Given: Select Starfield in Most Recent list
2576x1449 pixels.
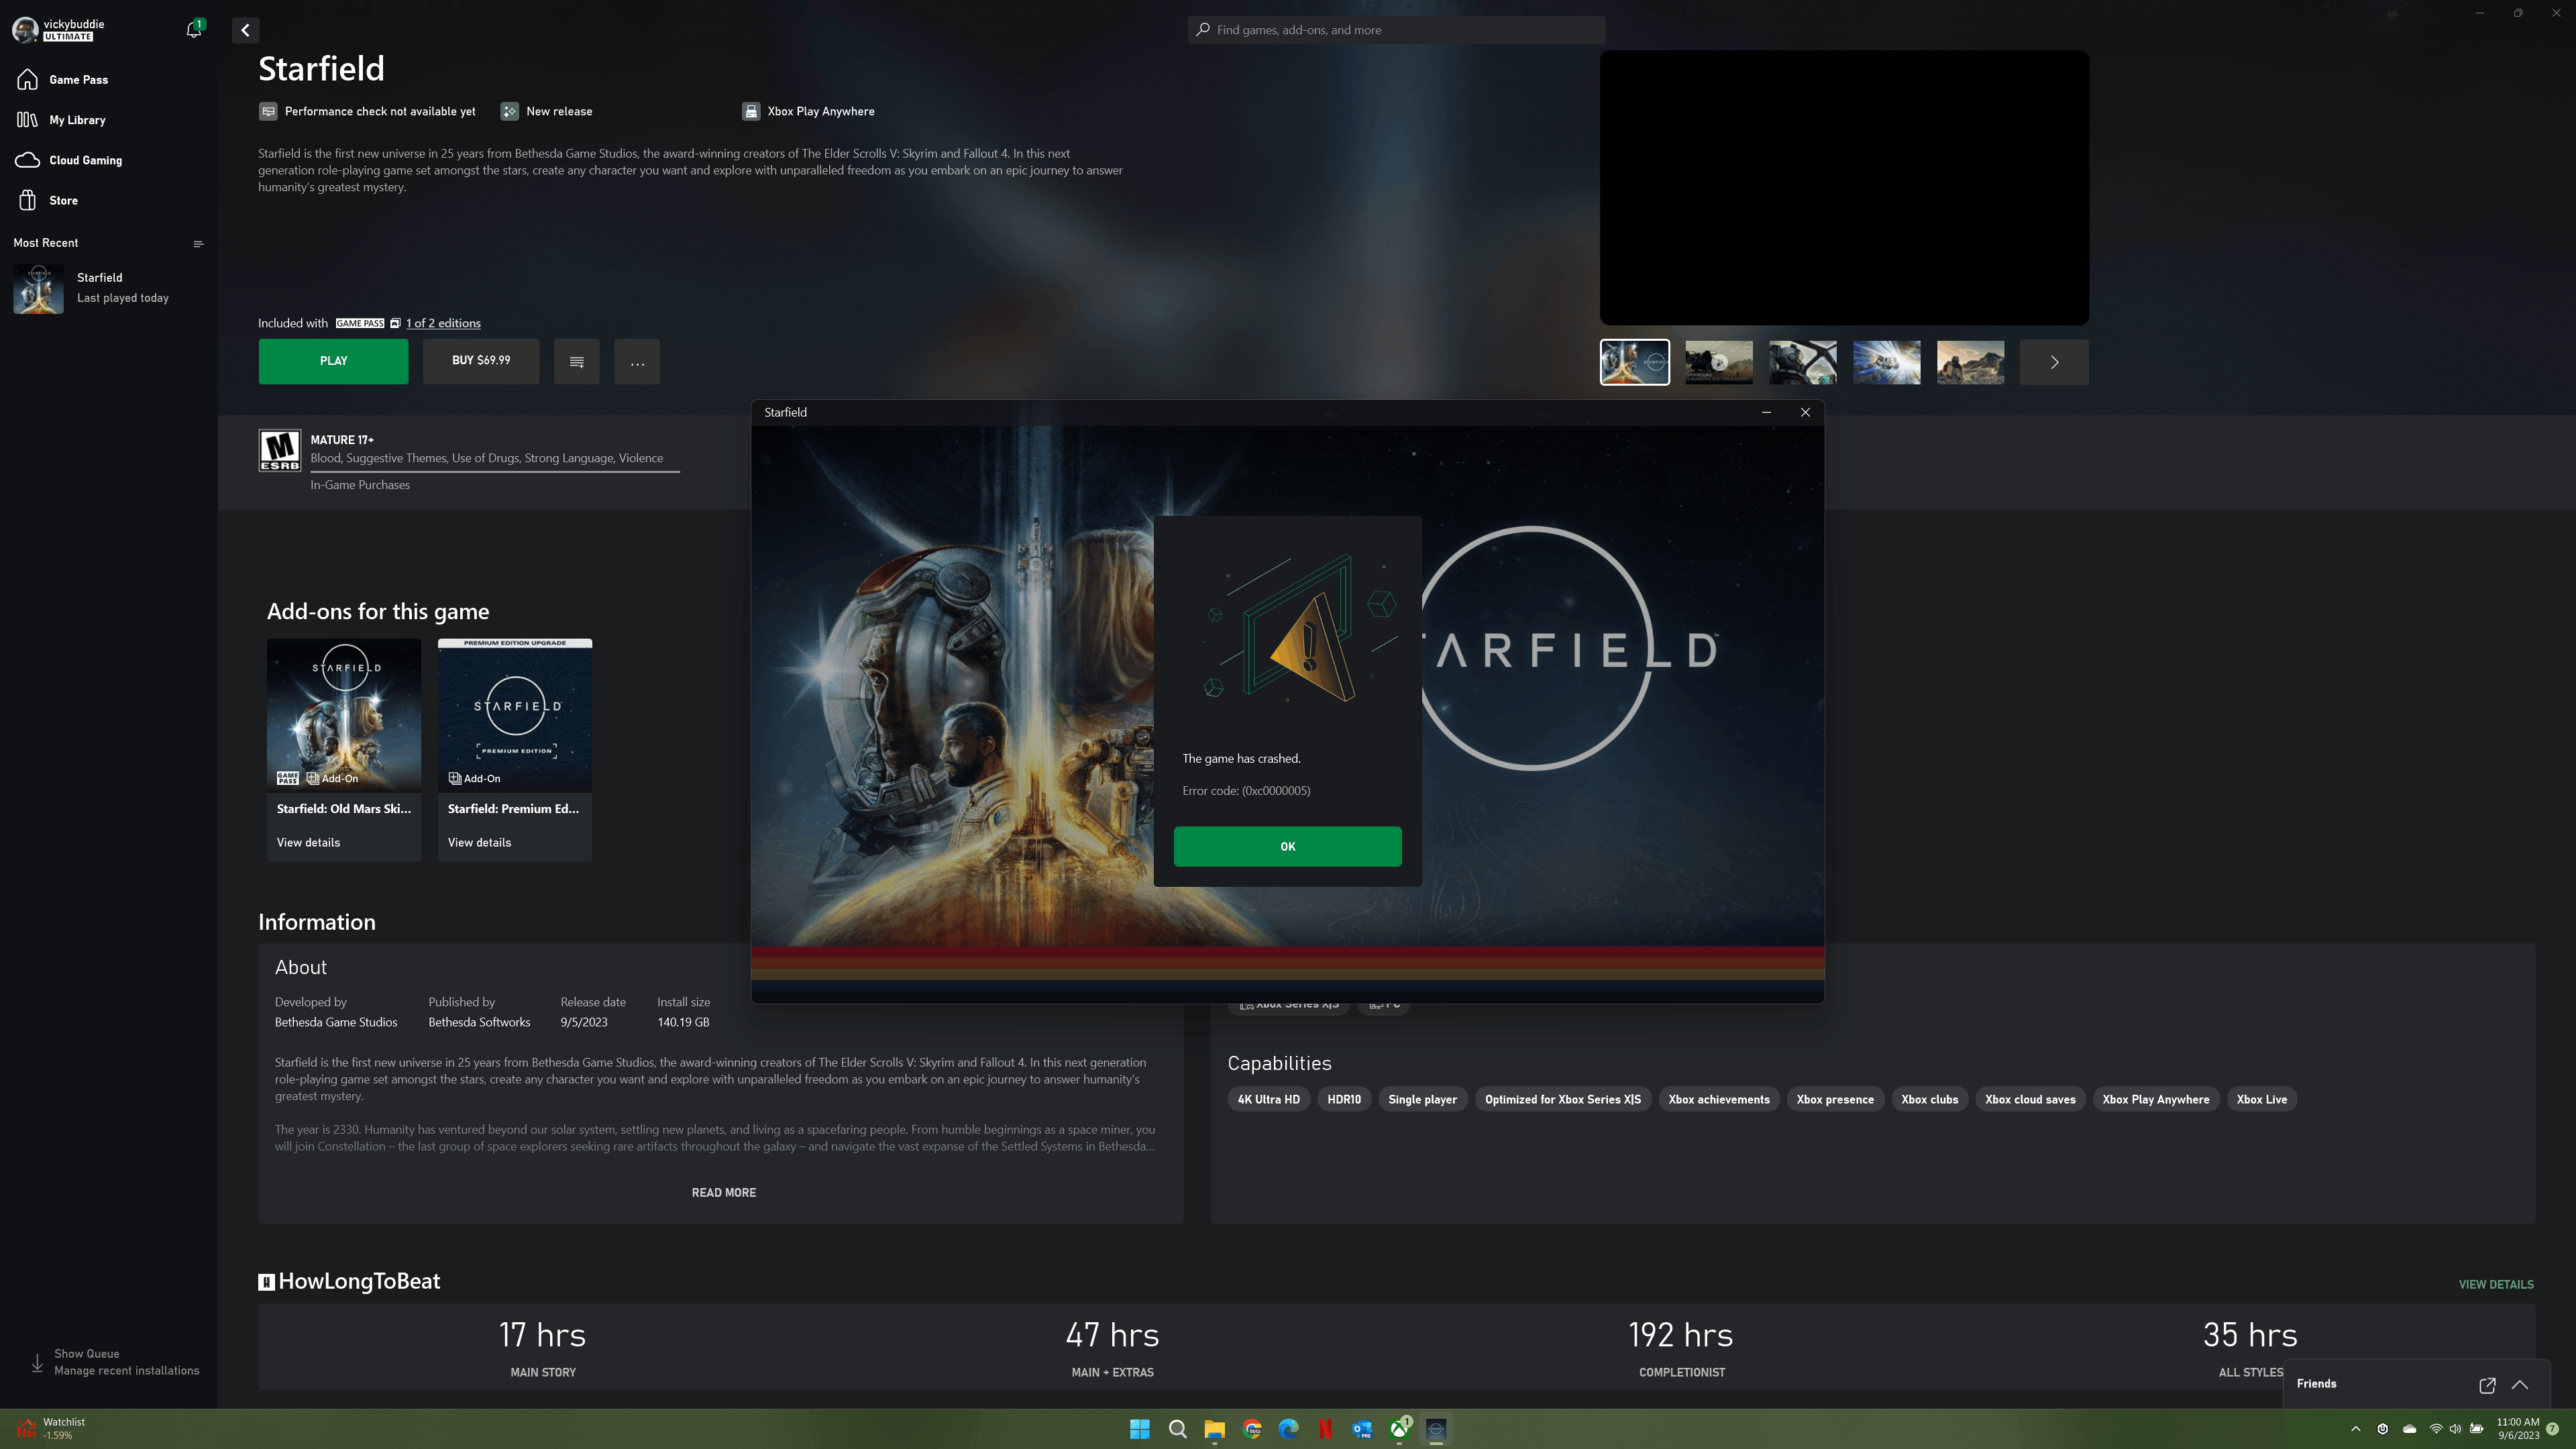Looking at the screenshot, I should 108,288.
